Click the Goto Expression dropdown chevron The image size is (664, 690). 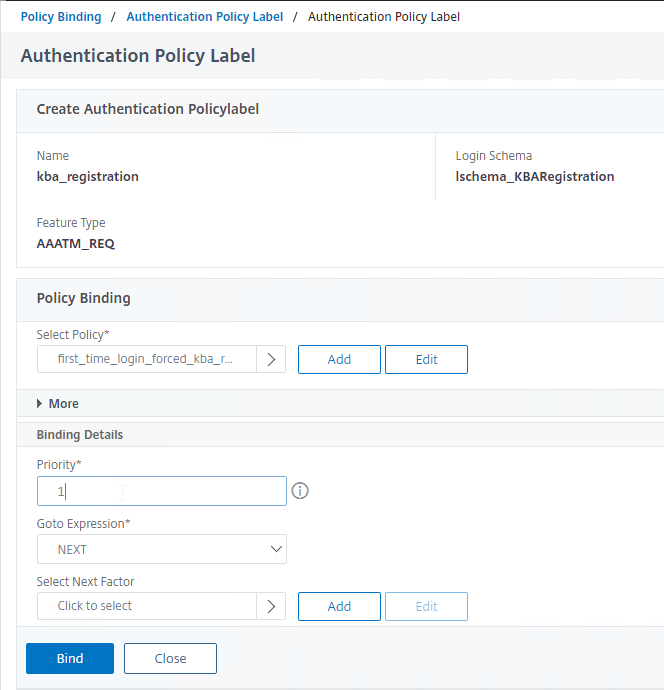[x=276, y=549]
